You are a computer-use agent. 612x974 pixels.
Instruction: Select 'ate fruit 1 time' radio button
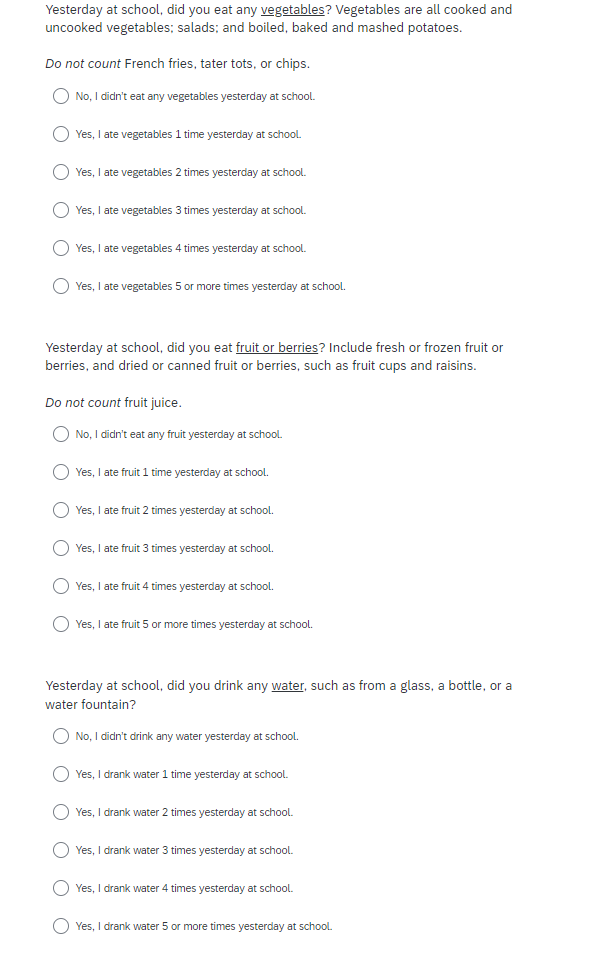click(61, 473)
